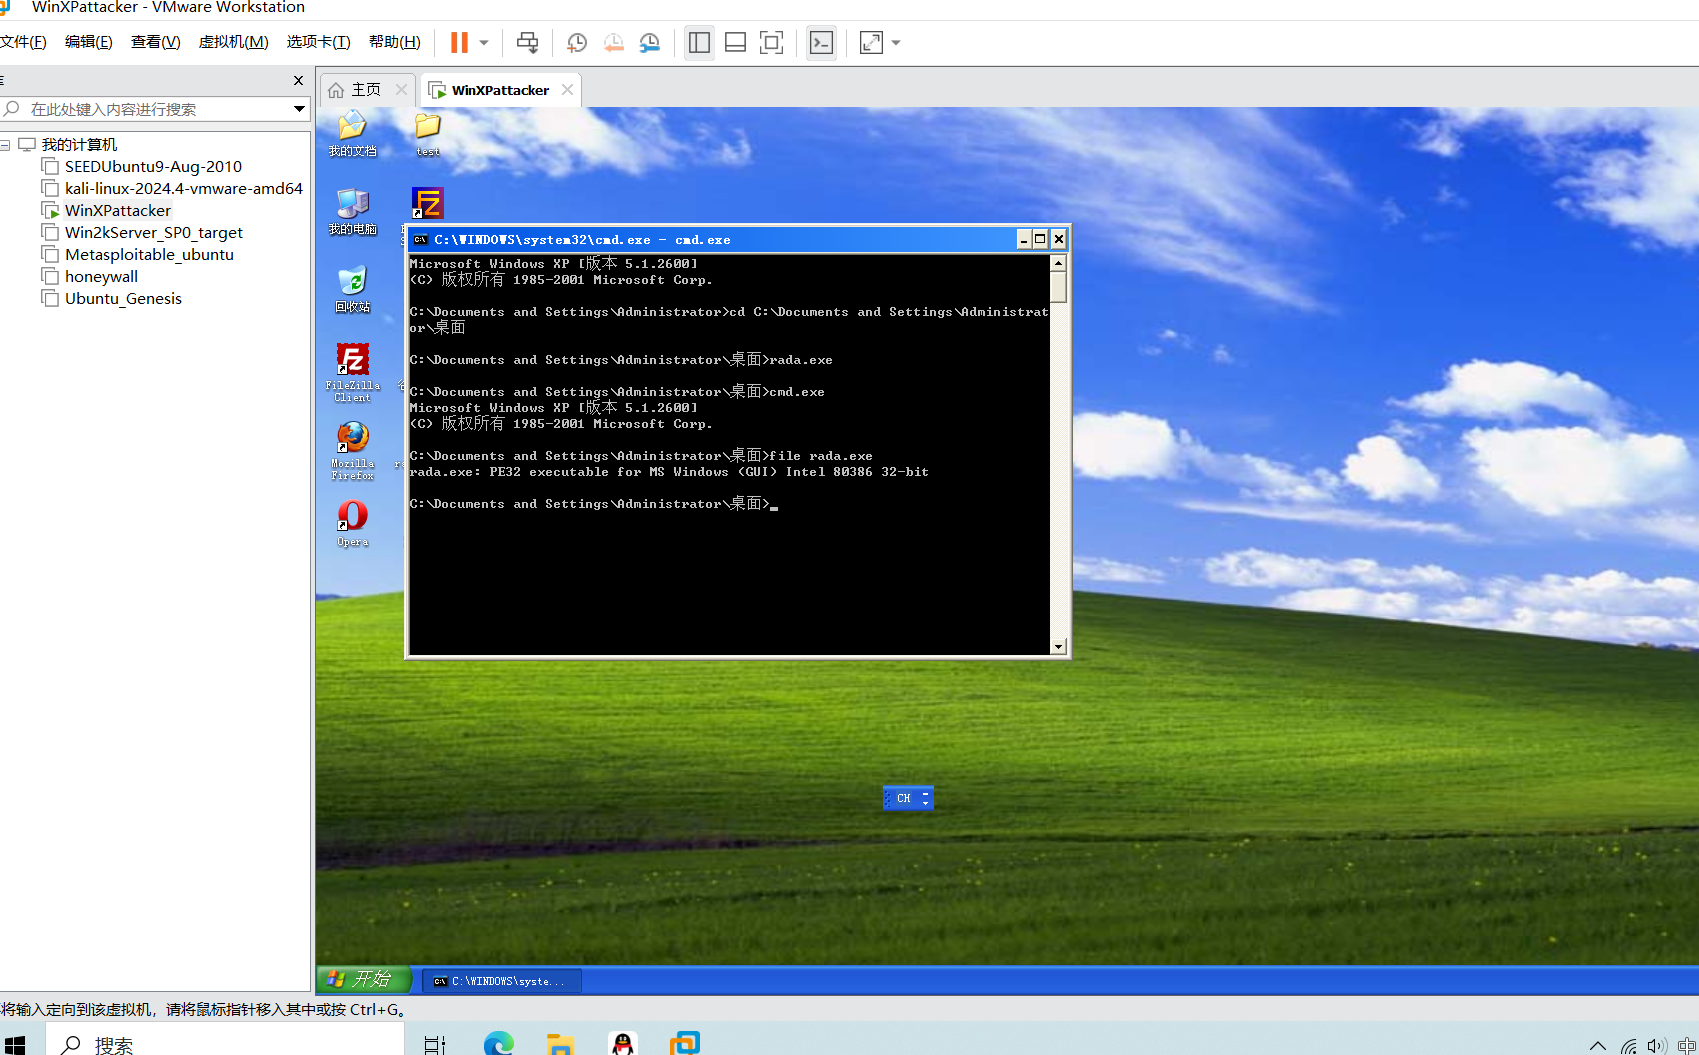Screen dimensions: 1699x1055
Task: Select the 我的文档 desktop icon
Action: coord(352,134)
